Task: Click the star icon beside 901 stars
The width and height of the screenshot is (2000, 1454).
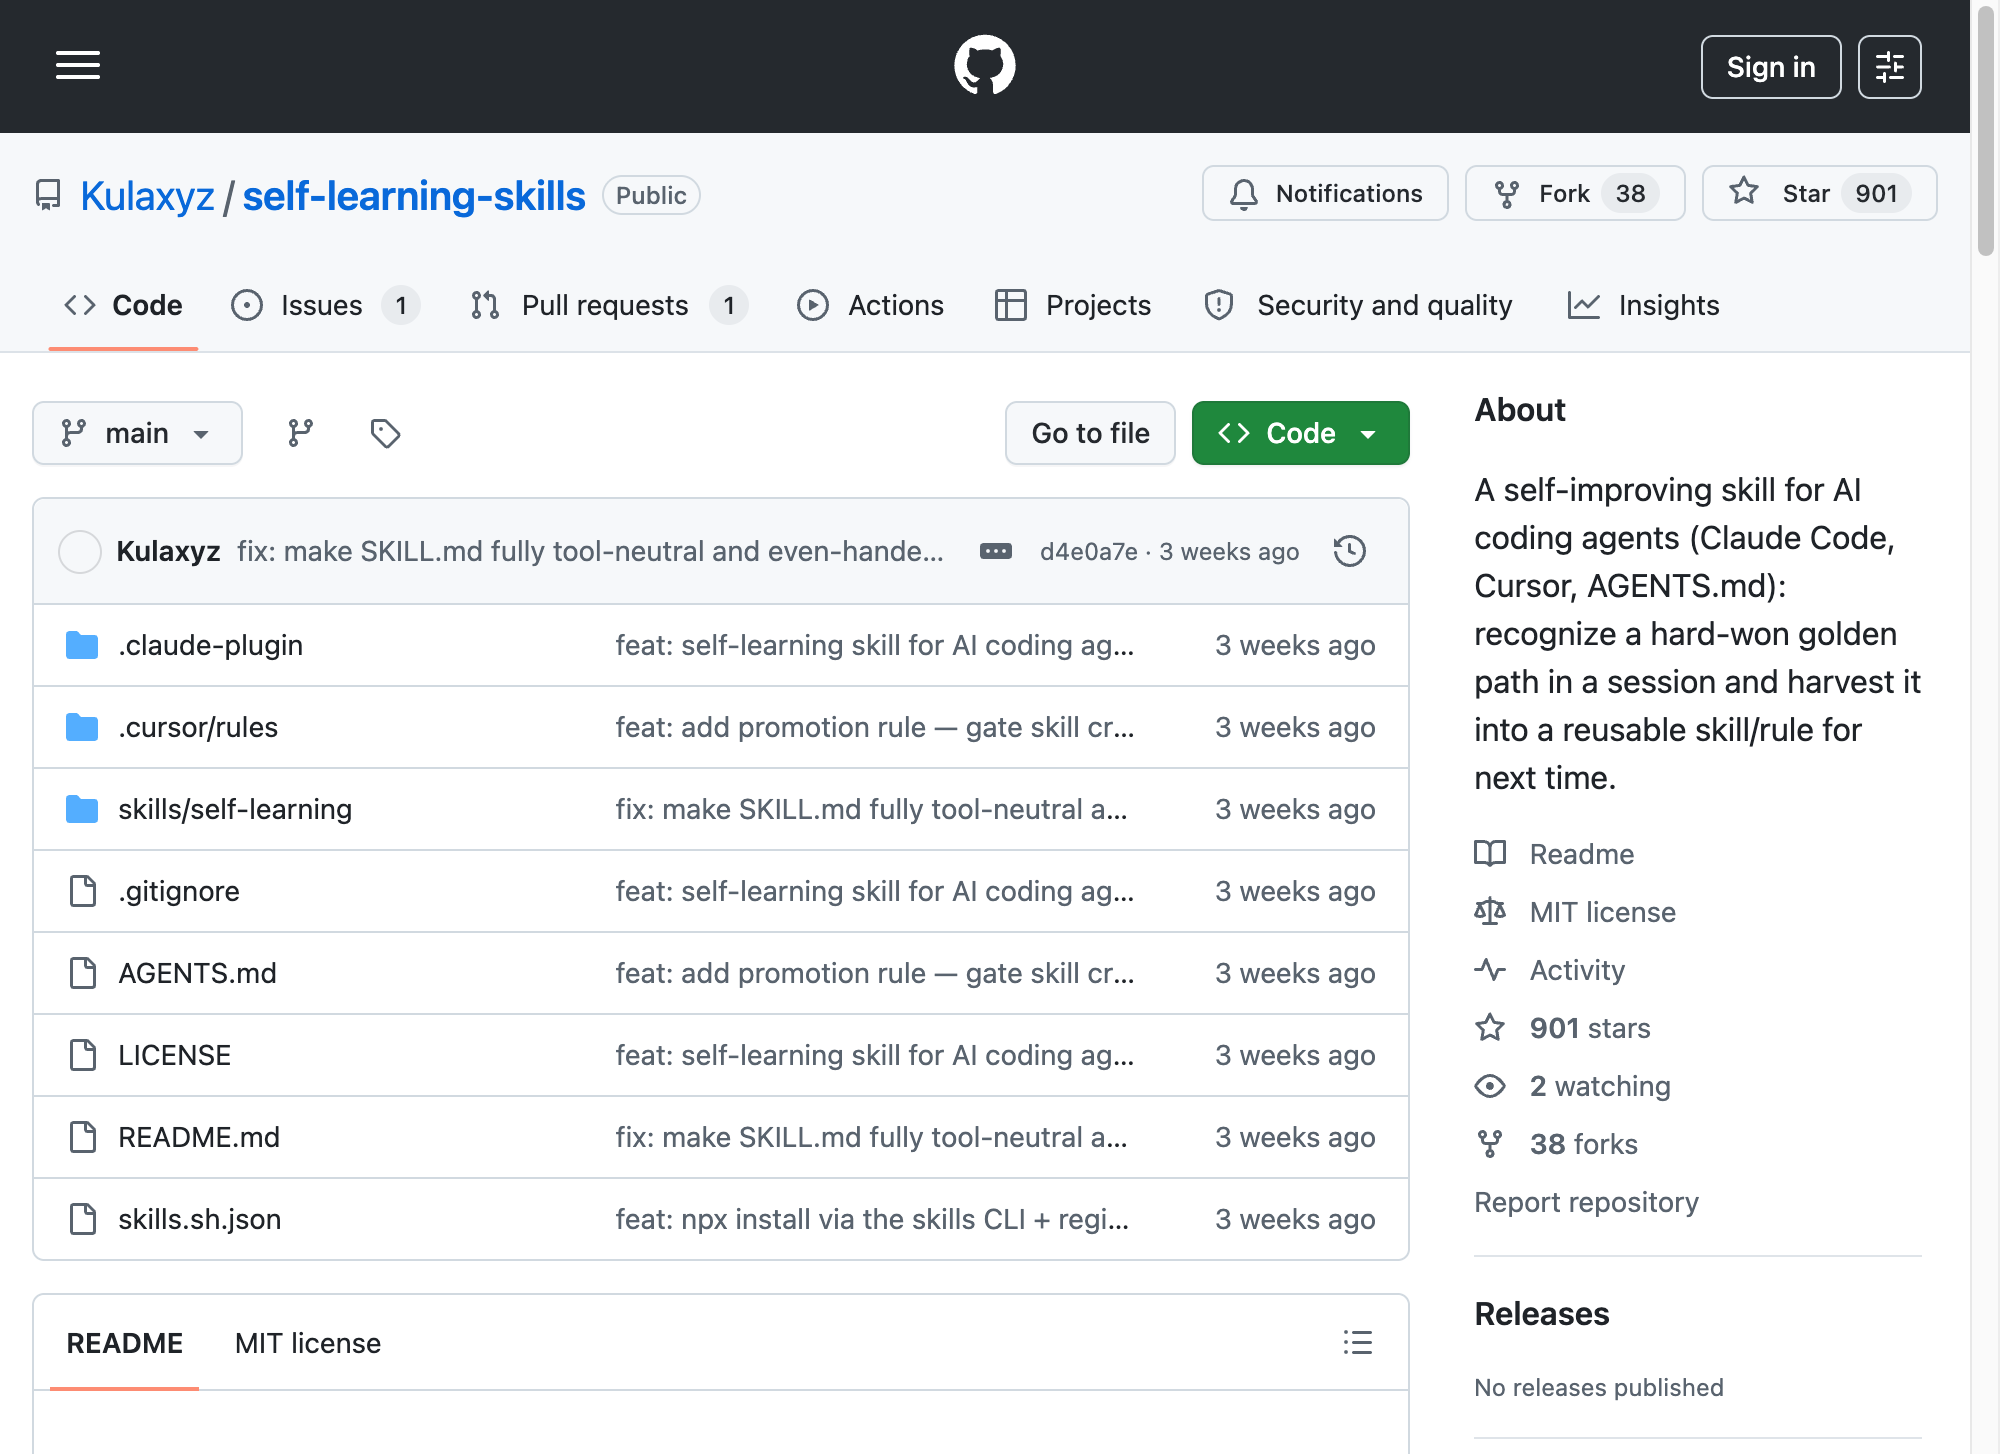Action: [x=1490, y=1027]
